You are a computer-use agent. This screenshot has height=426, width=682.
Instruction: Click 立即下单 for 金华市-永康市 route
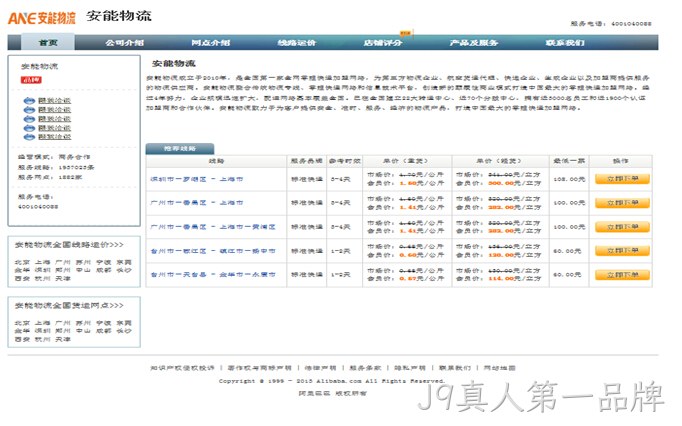click(622, 275)
